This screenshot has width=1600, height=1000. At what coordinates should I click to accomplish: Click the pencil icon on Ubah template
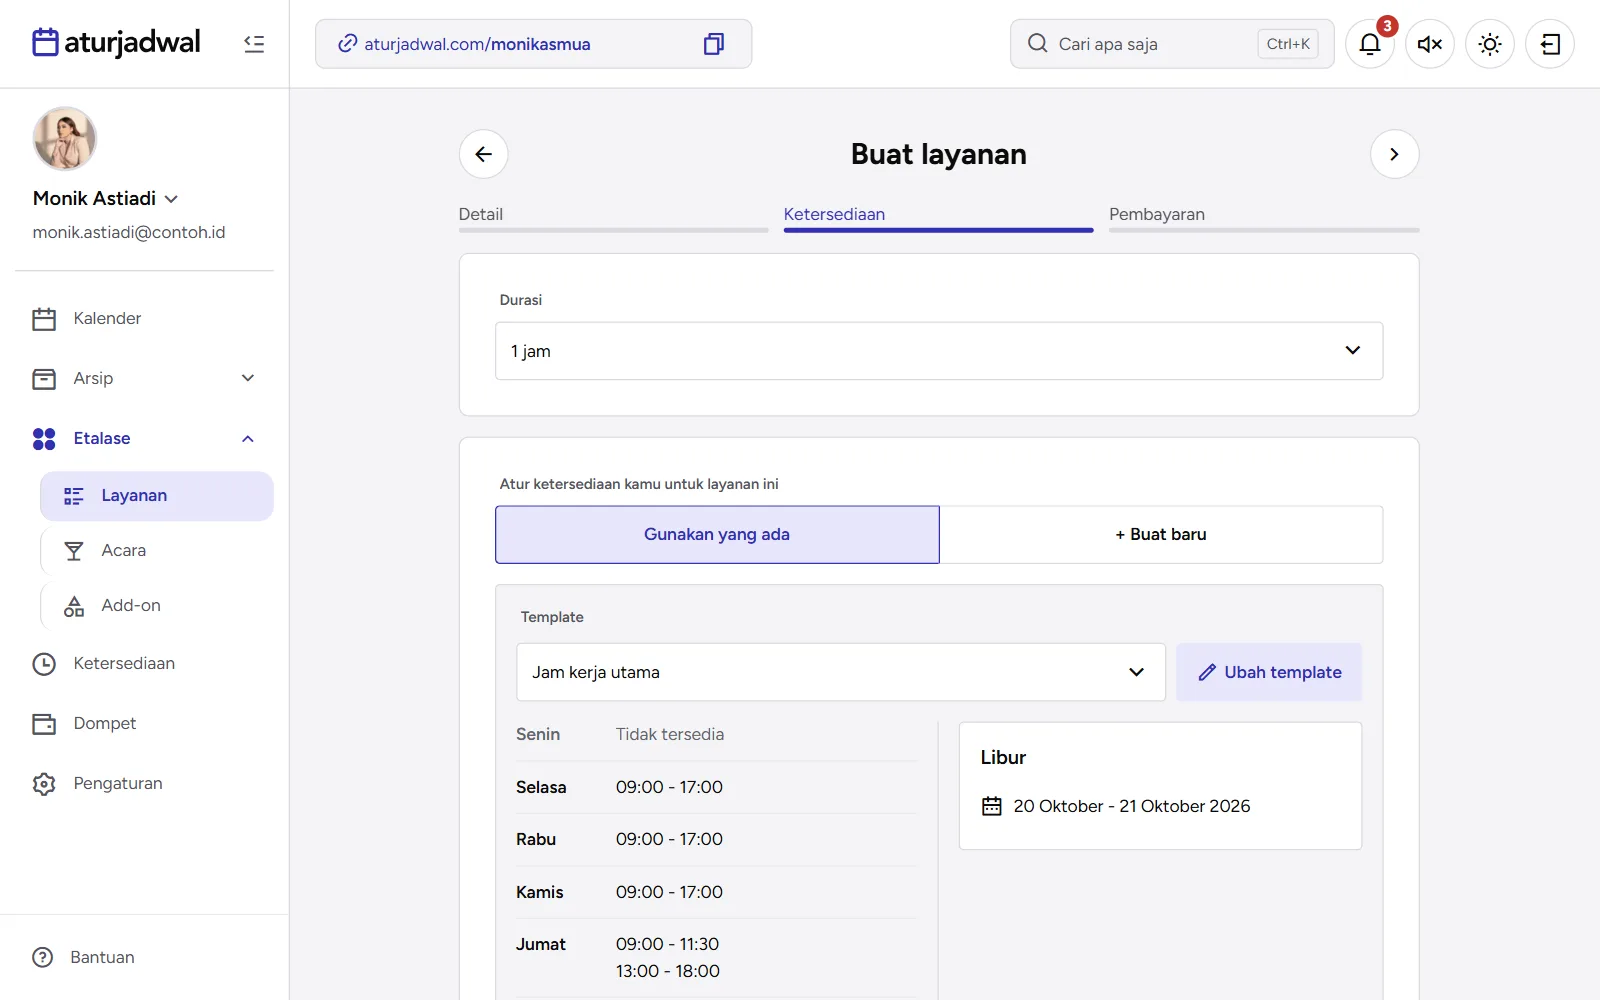pyautogui.click(x=1207, y=672)
